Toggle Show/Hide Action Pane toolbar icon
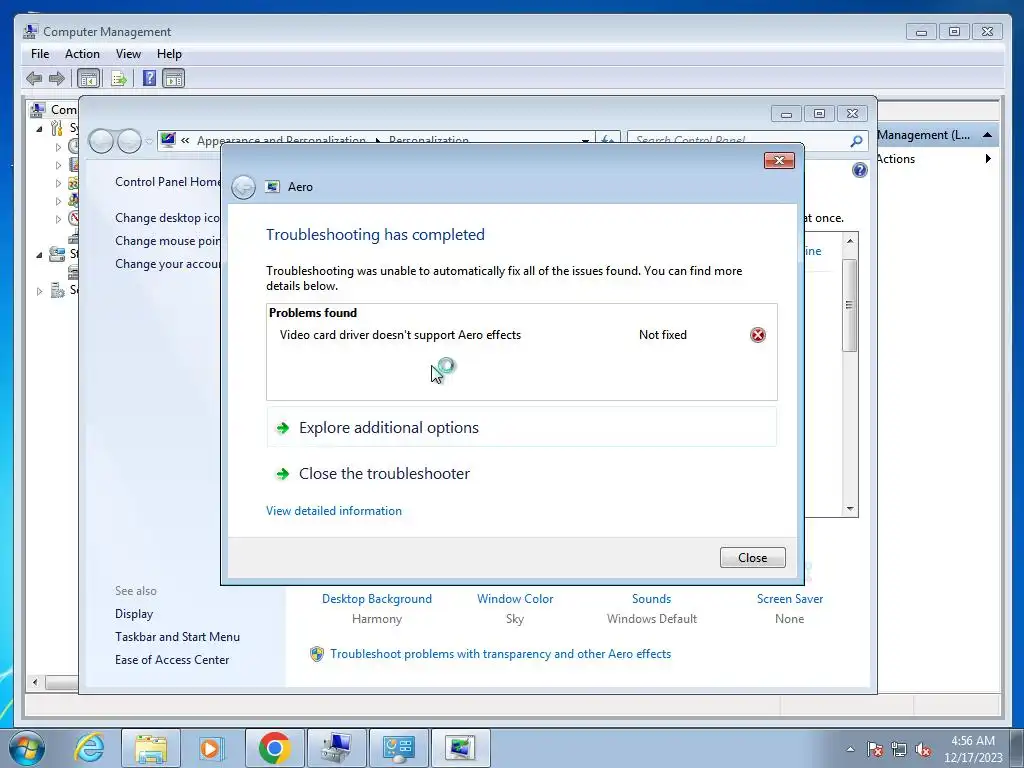This screenshot has width=1024, height=768. tap(174, 79)
